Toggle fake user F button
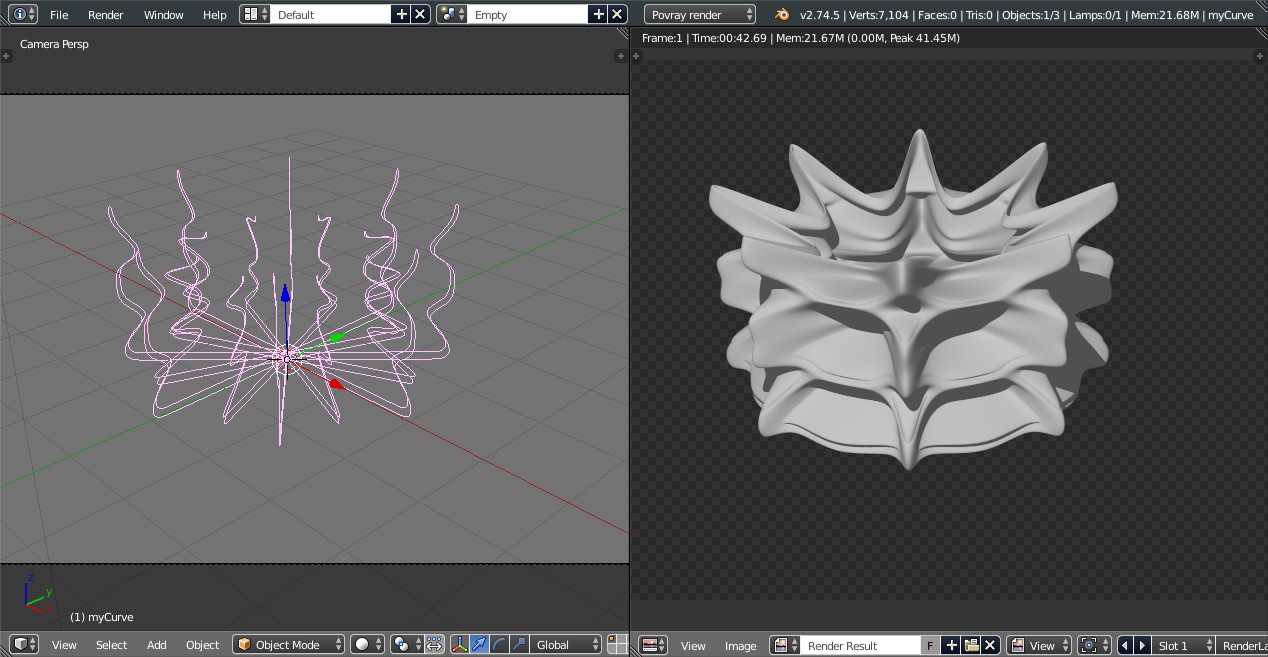The height and width of the screenshot is (657, 1268). tap(930, 646)
